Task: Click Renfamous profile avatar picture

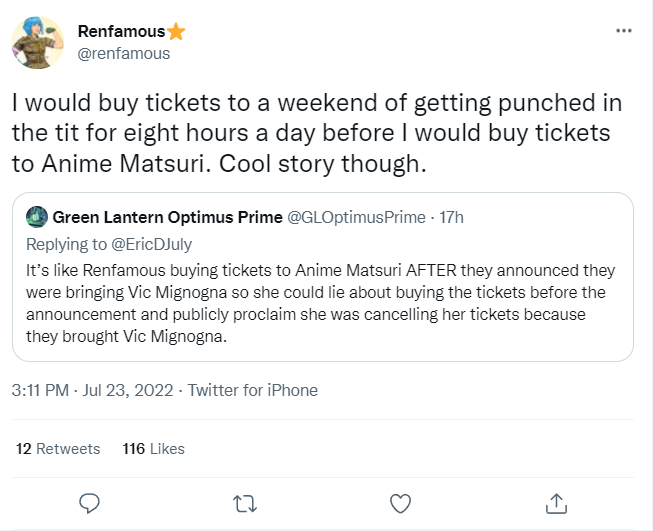Action: 37,42
